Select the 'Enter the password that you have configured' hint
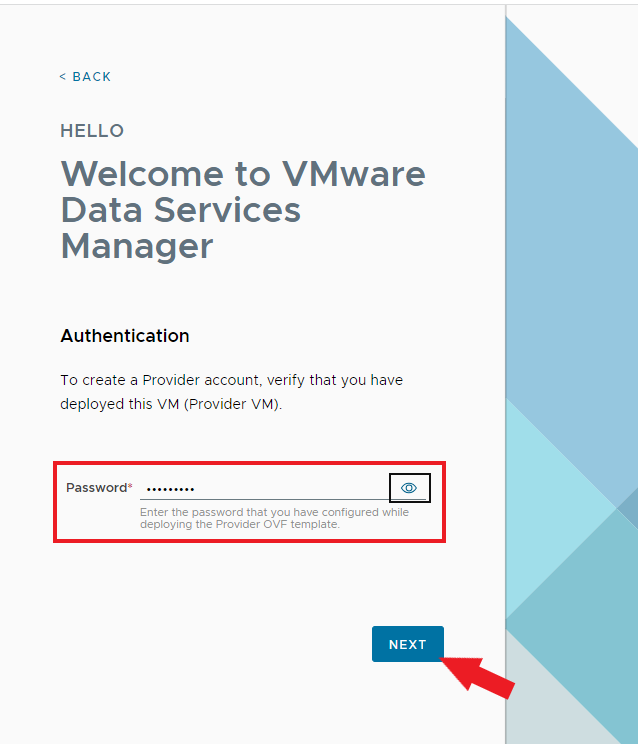Image resolution: width=638 pixels, height=744 pixels. pyautogui.click(x=274, y=518)
